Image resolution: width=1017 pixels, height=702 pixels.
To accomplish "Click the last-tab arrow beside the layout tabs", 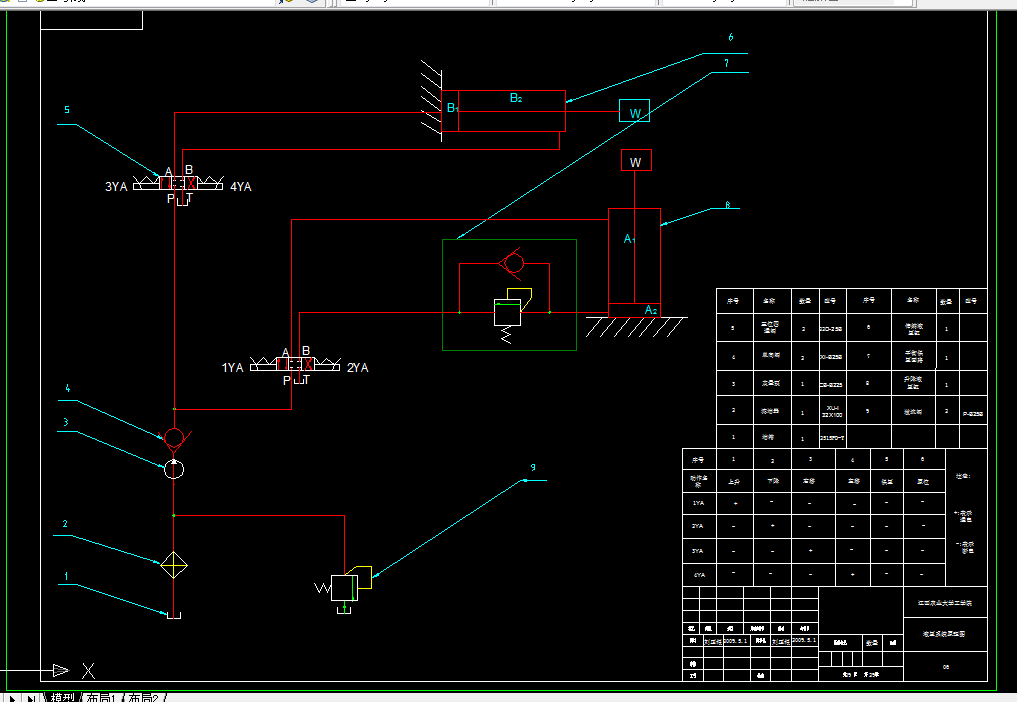I will [30, 698].
